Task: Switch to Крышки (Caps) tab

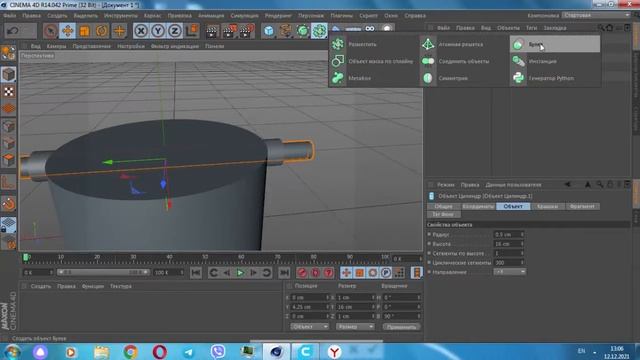Action: 547,207
